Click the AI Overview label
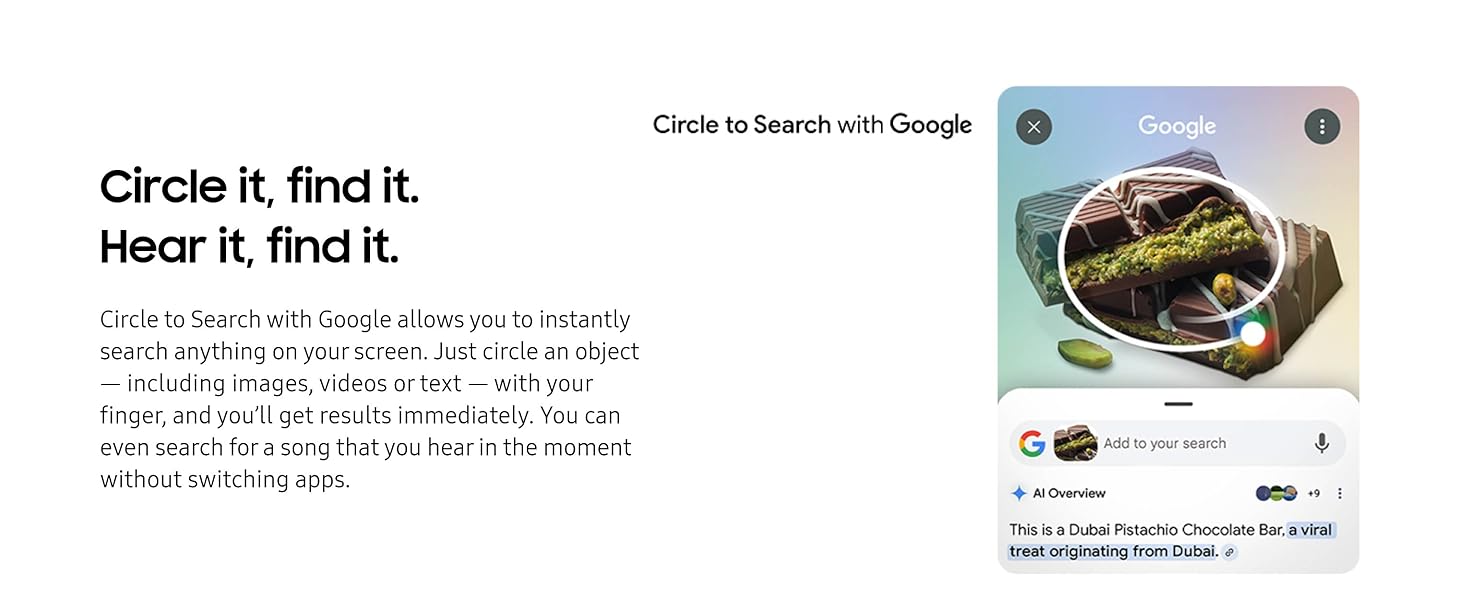 (1069, 493)
